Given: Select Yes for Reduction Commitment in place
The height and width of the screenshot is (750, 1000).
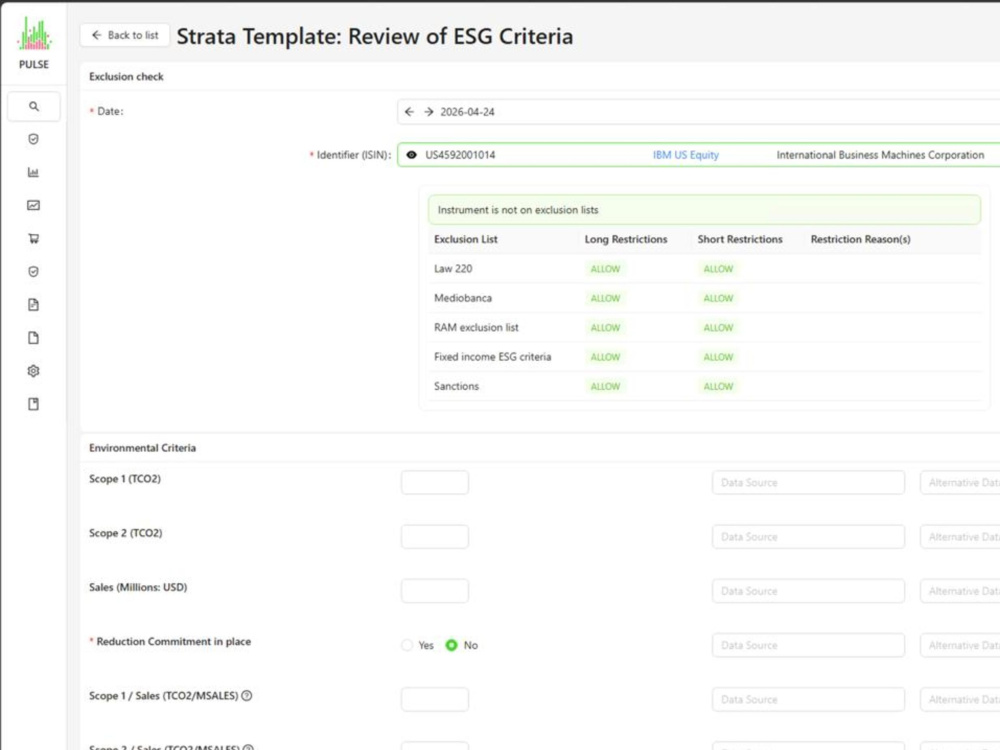Looking at the screenshot, I should pyautogui.click(x=407, y=645).
